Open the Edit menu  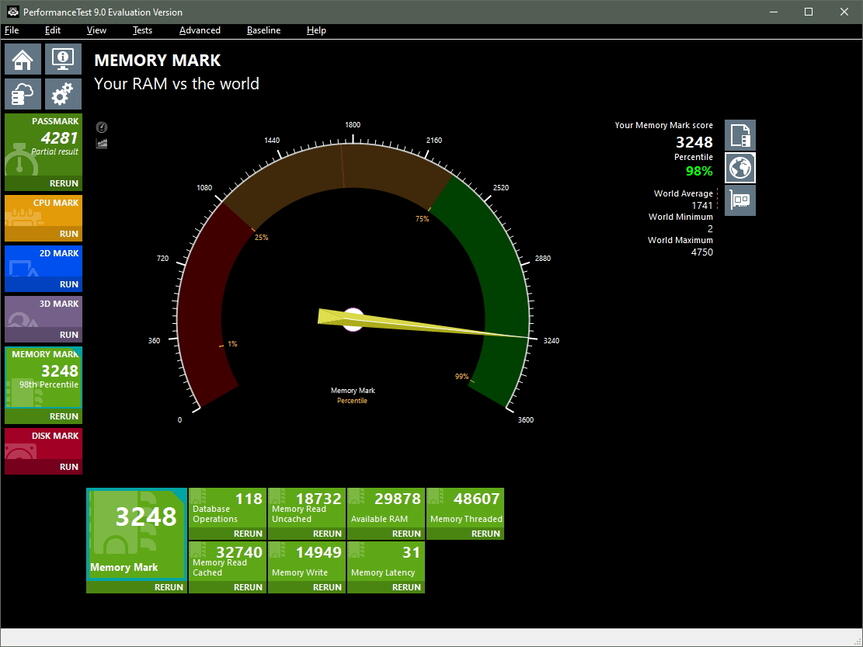coord(52,30)
